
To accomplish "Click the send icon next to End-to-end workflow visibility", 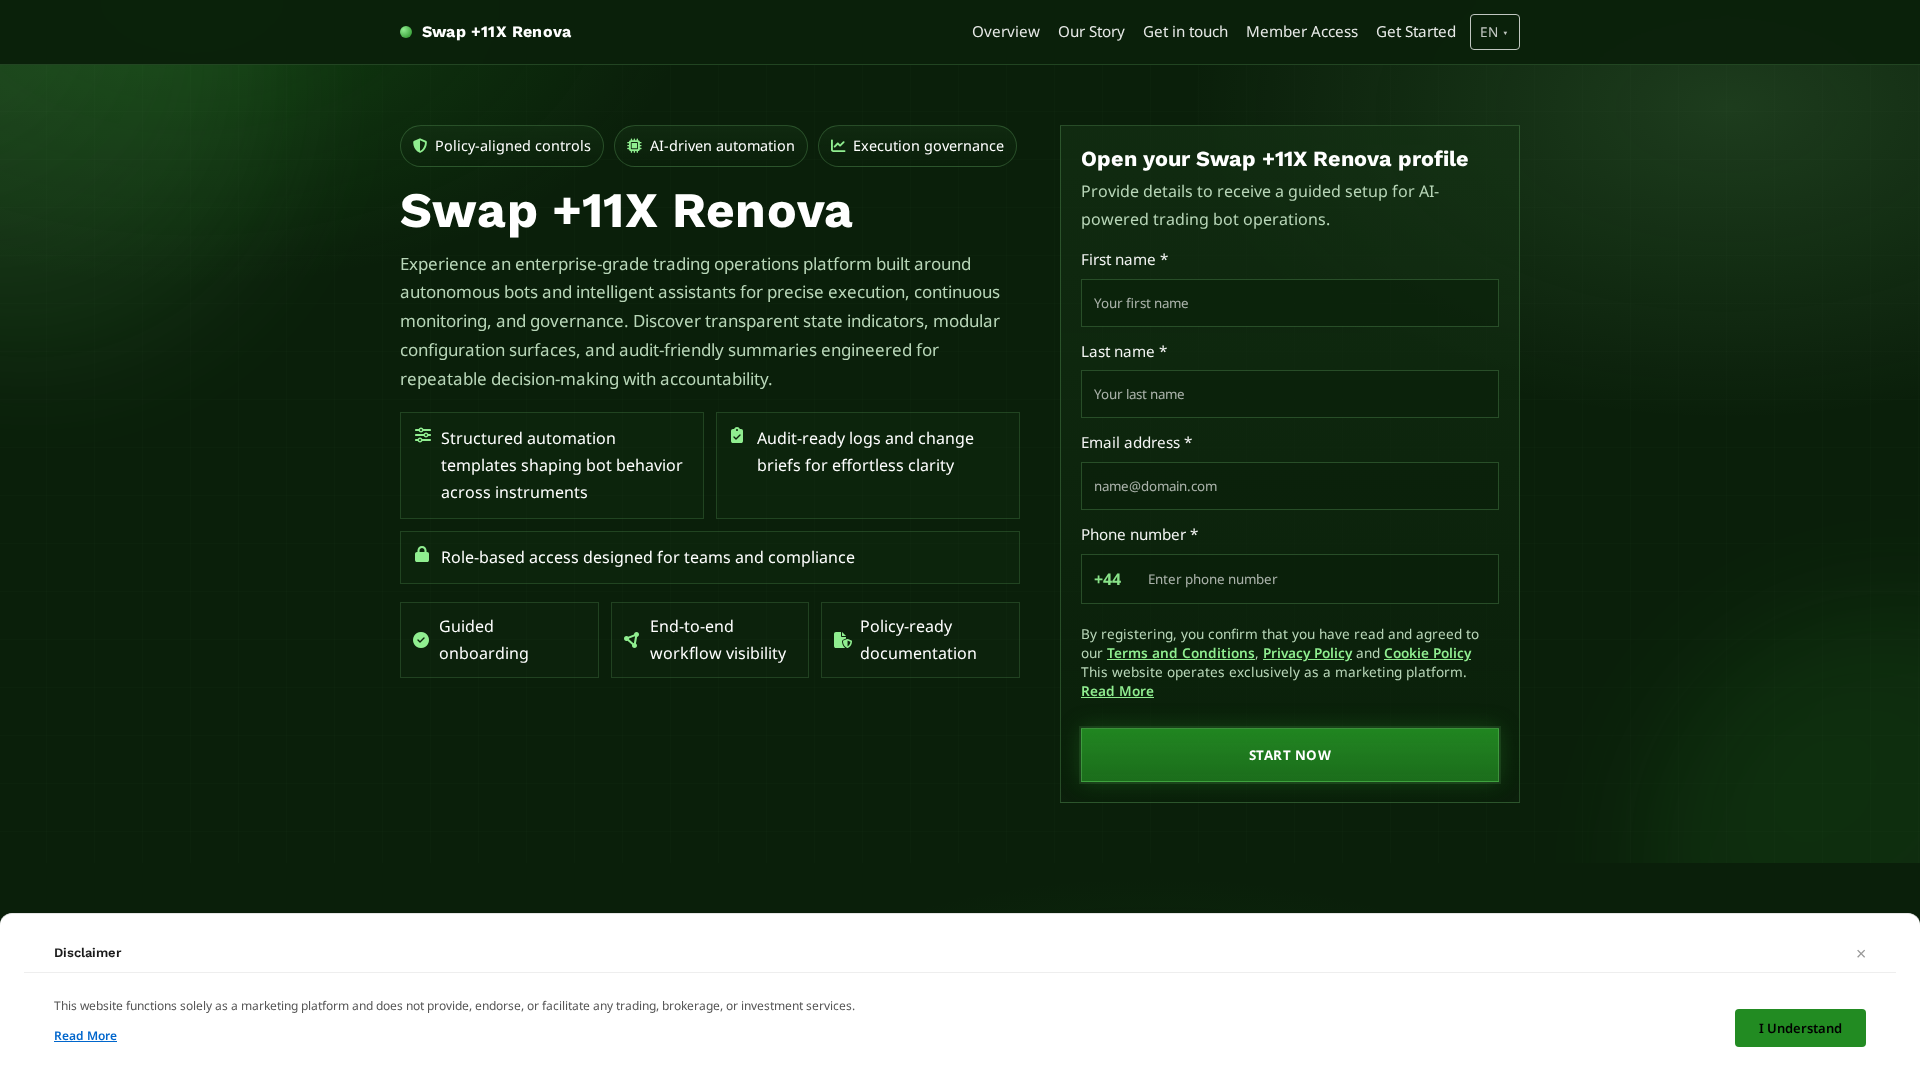I will [631, 640].
